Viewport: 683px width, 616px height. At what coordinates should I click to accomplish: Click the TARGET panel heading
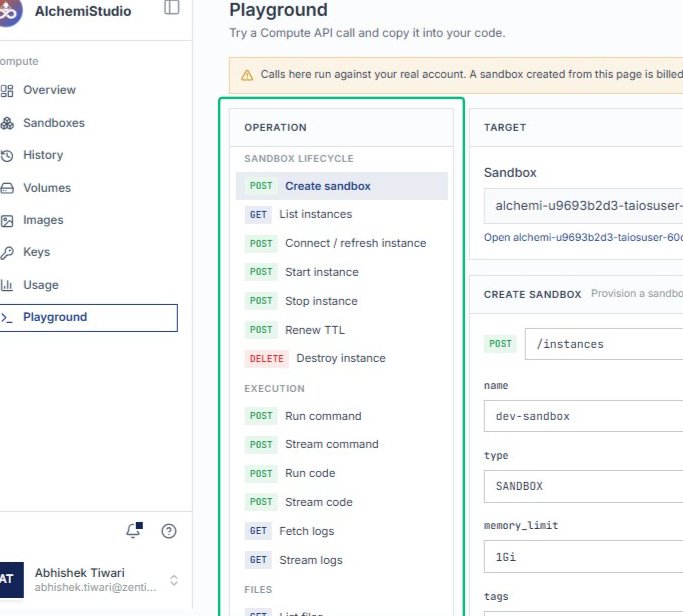point(505,128)
